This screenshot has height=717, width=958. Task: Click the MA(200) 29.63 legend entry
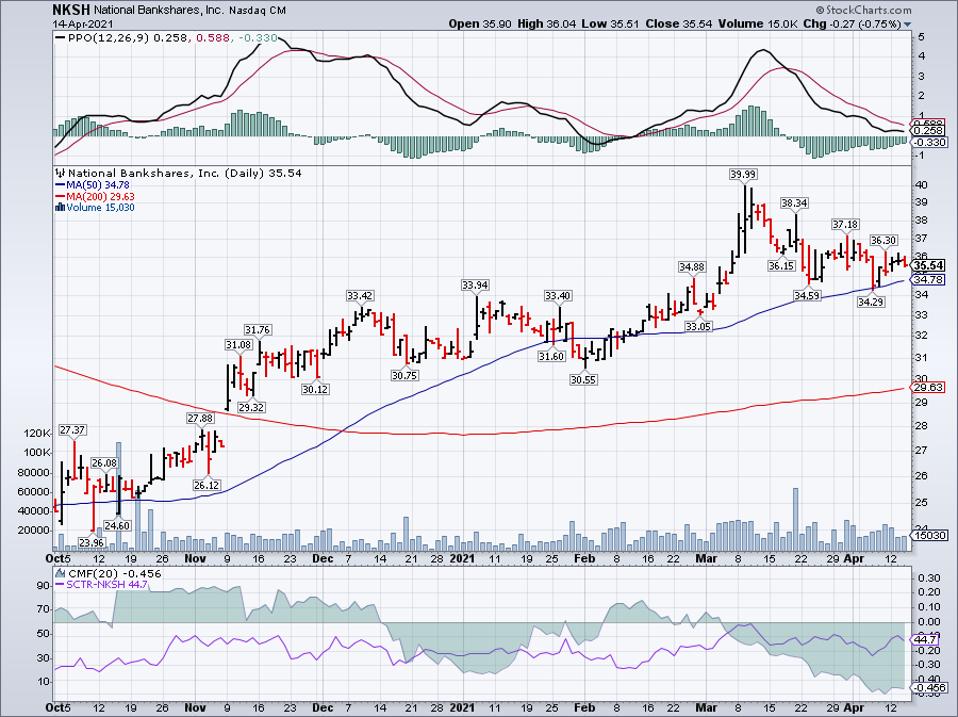[100, 196]
